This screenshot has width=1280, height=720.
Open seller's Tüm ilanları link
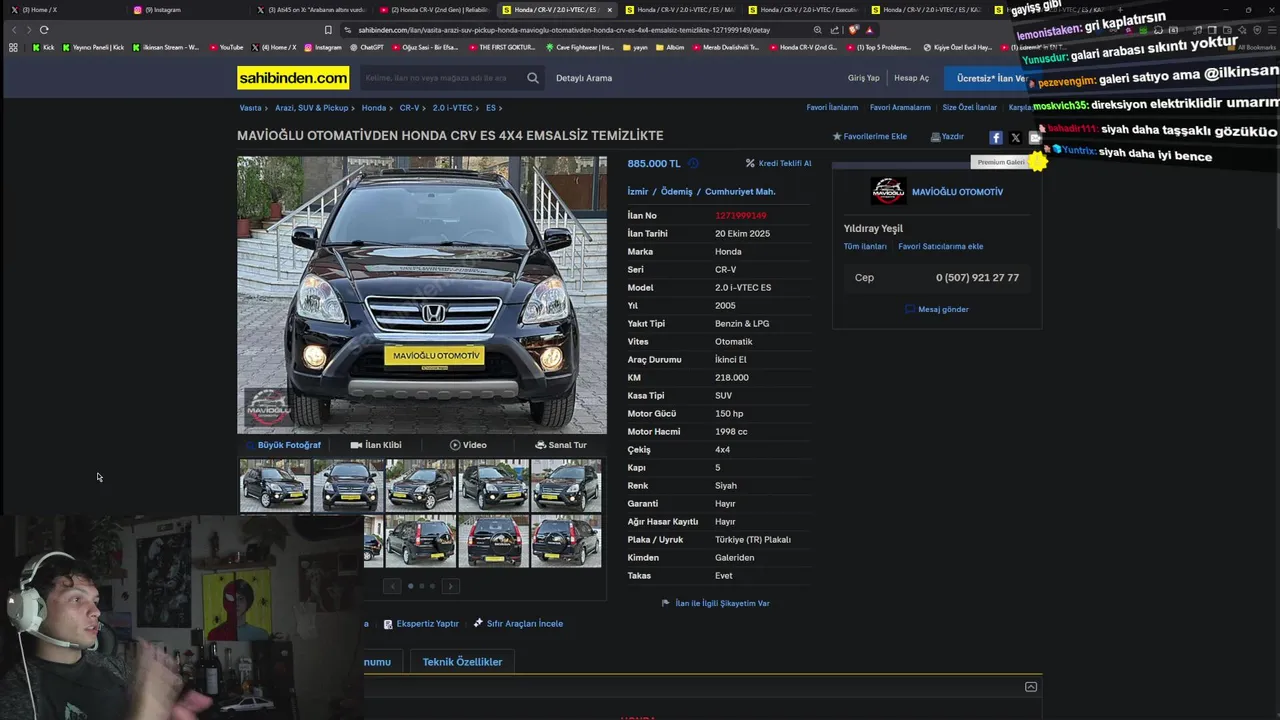tap(865, 246)
